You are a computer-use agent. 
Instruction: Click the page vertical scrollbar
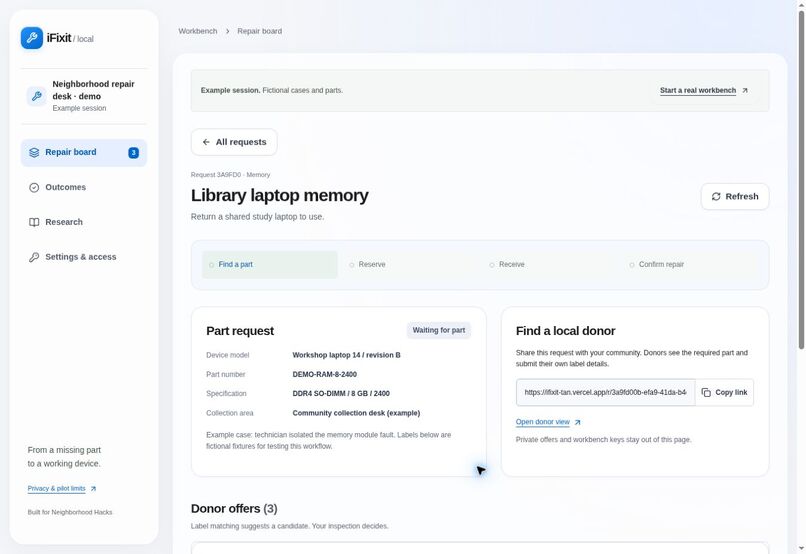[x=801, y=180]
